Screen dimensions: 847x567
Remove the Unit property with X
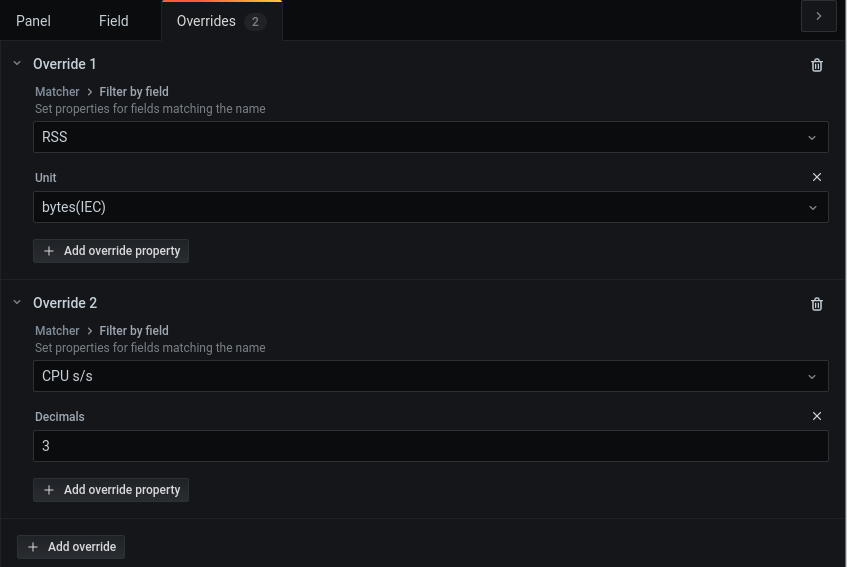(817, 177)
